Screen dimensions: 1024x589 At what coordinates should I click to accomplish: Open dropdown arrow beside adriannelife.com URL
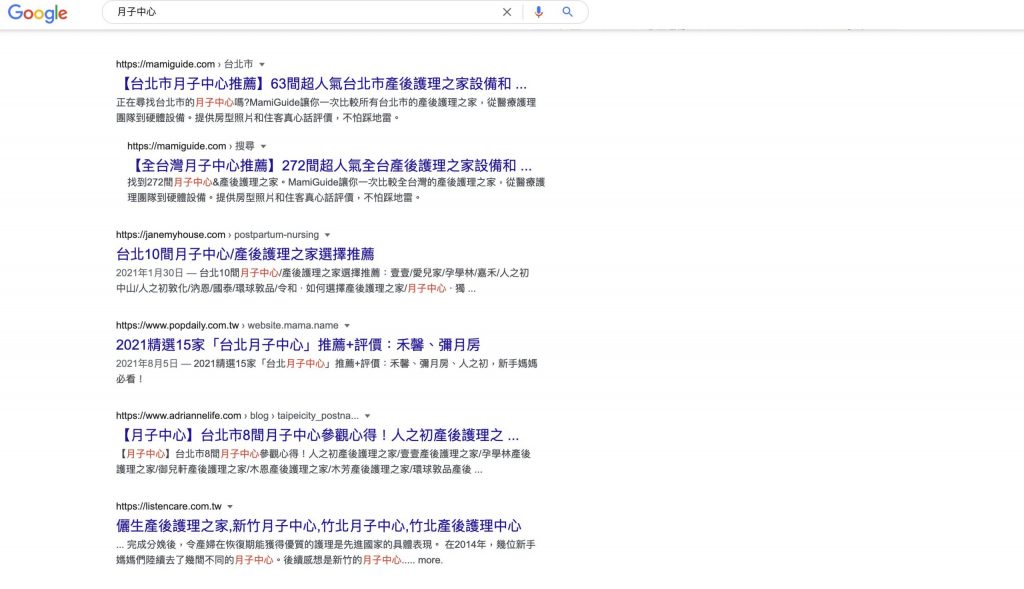368,416
